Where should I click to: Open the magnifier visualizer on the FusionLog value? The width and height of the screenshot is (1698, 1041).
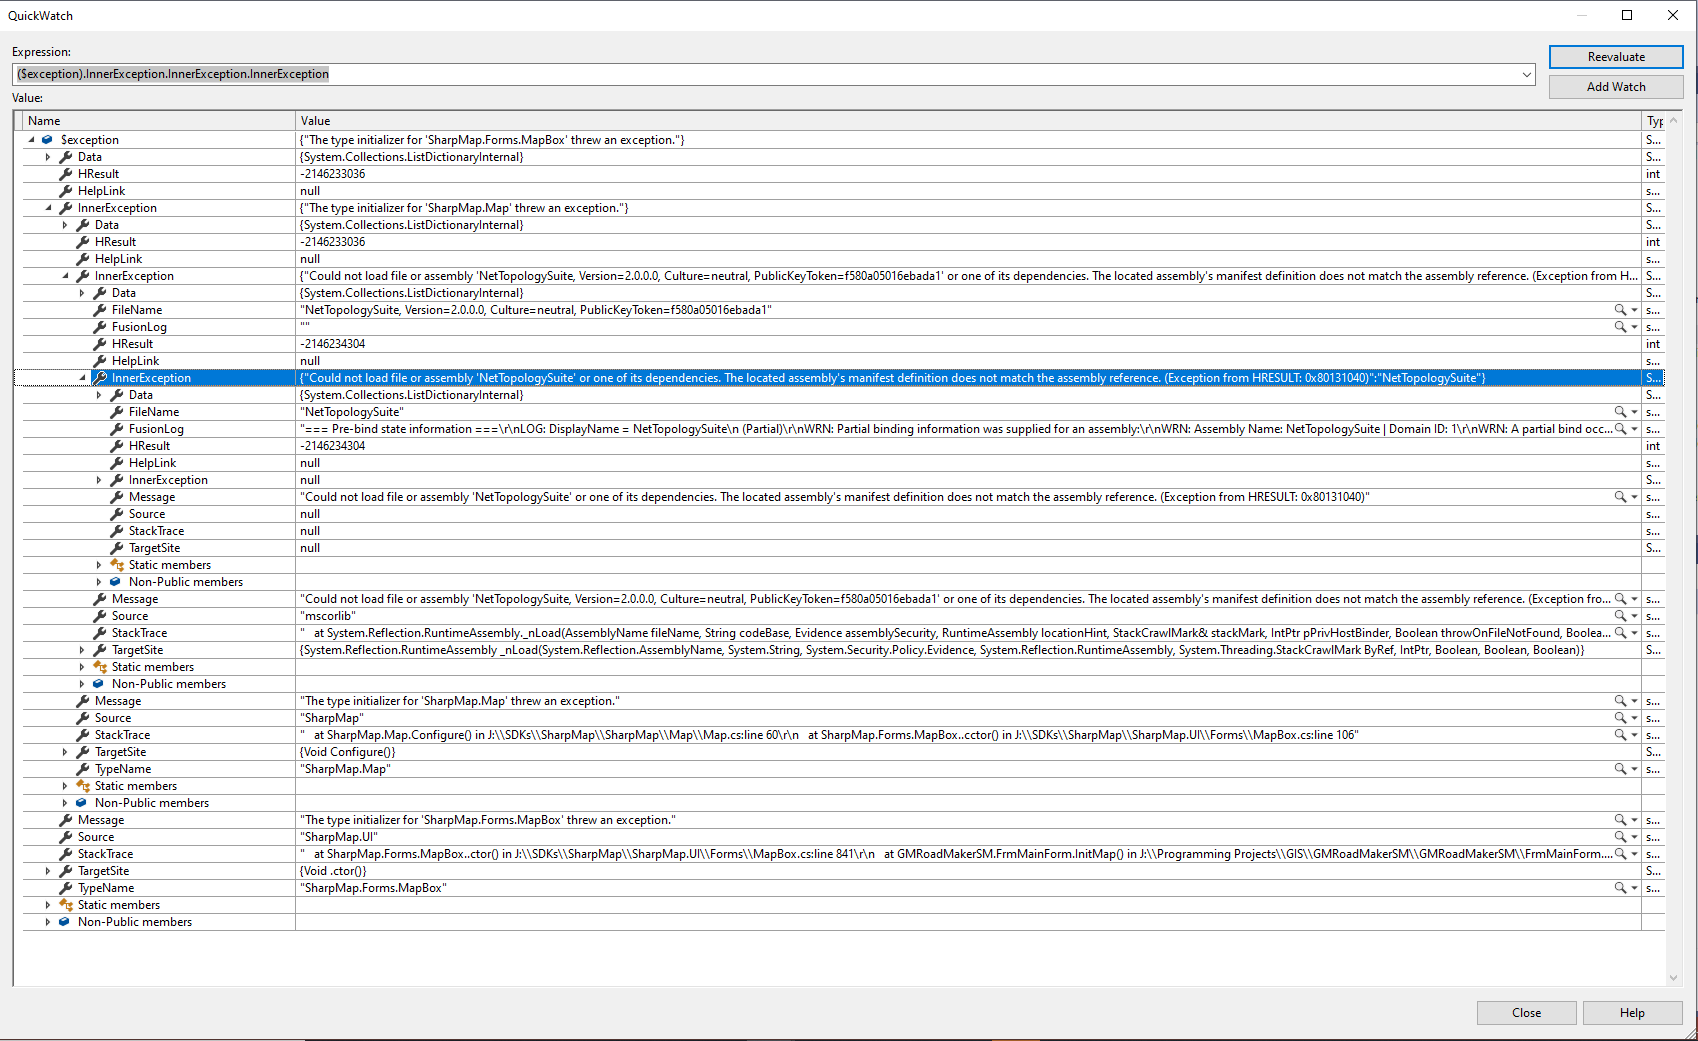tap(1620, 428)
